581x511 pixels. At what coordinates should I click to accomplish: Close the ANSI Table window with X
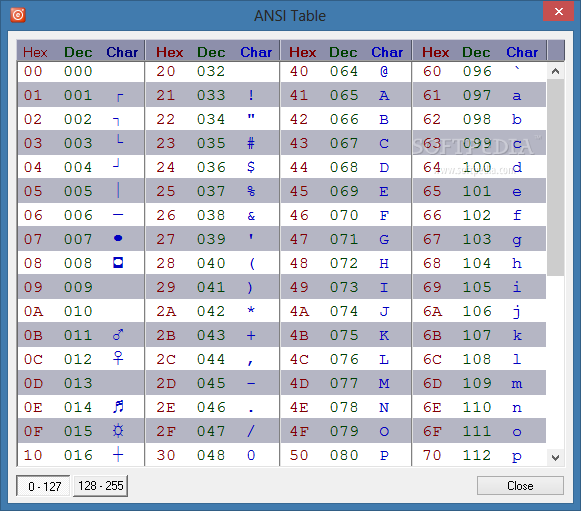pyautogui.click(x=558, y=11)
